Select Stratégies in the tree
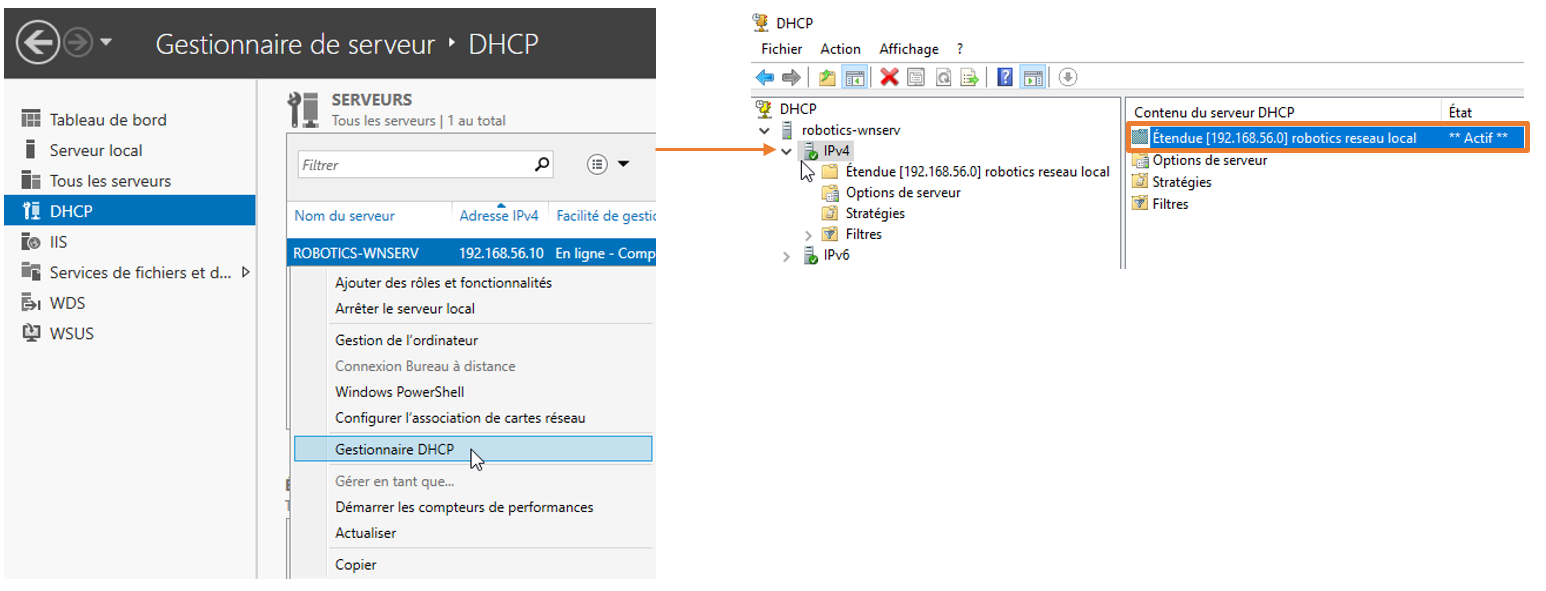The height and width of the screenshot is (591, 1546). pos(875,213)
